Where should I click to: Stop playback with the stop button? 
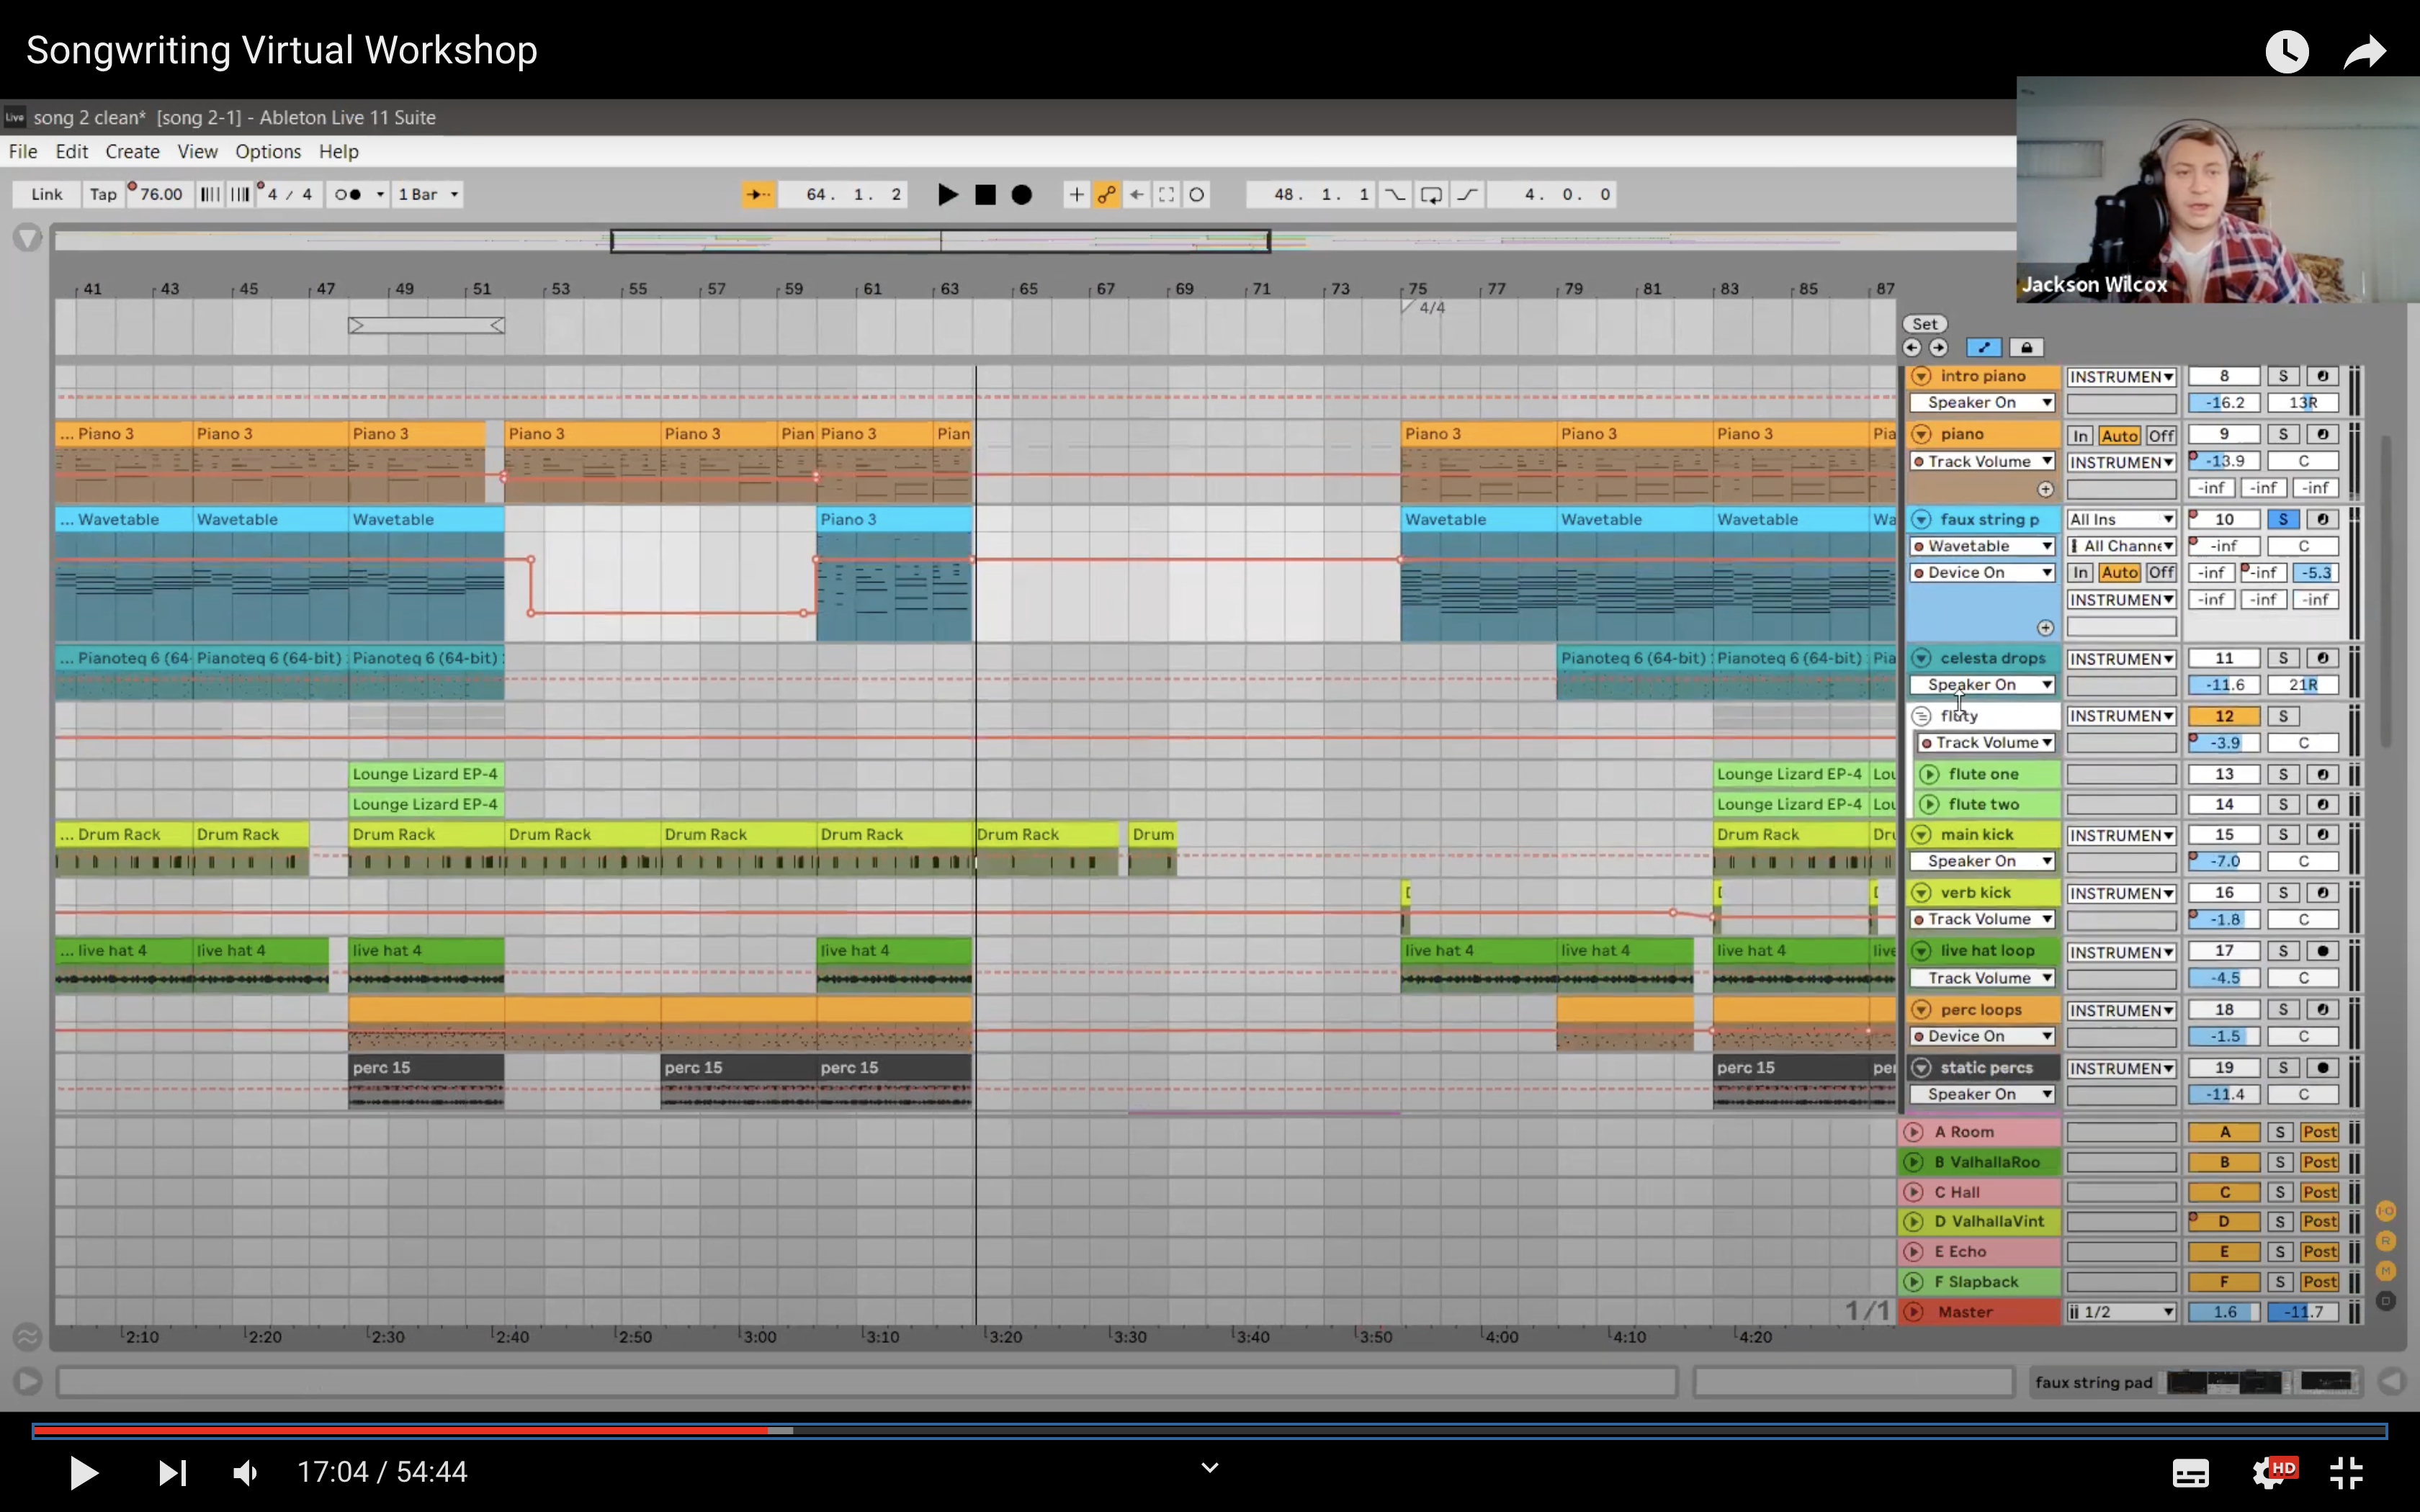tap(985, 194)
